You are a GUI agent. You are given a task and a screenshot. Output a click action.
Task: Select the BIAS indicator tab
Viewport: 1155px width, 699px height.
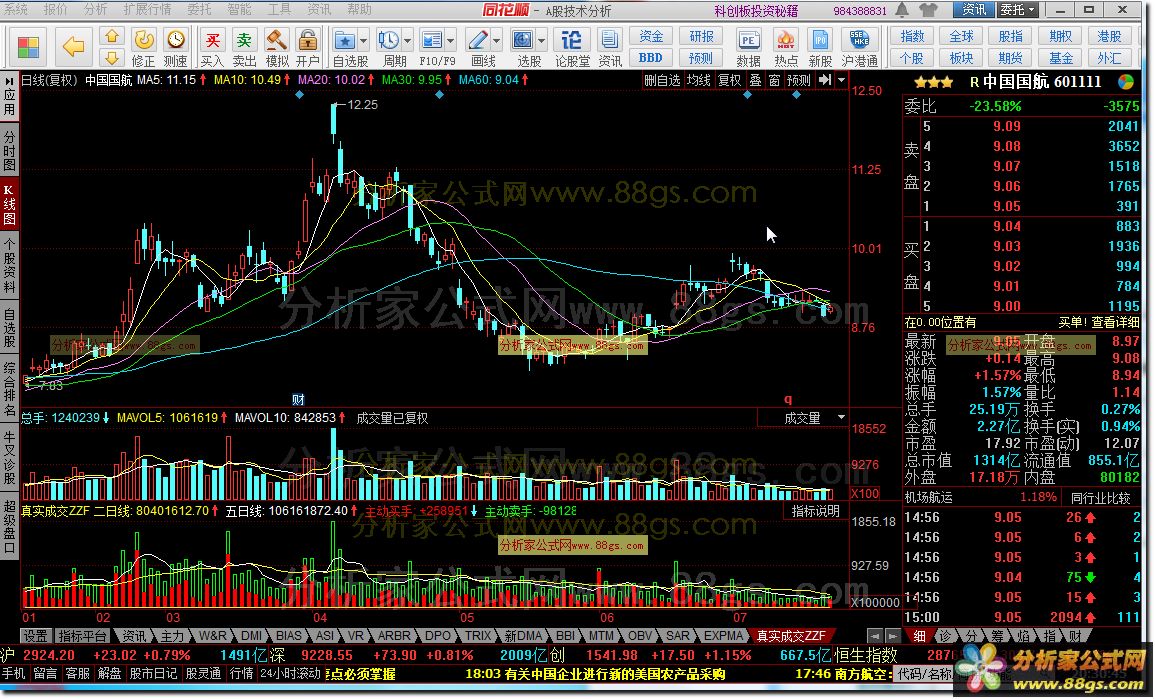[288, 636]
